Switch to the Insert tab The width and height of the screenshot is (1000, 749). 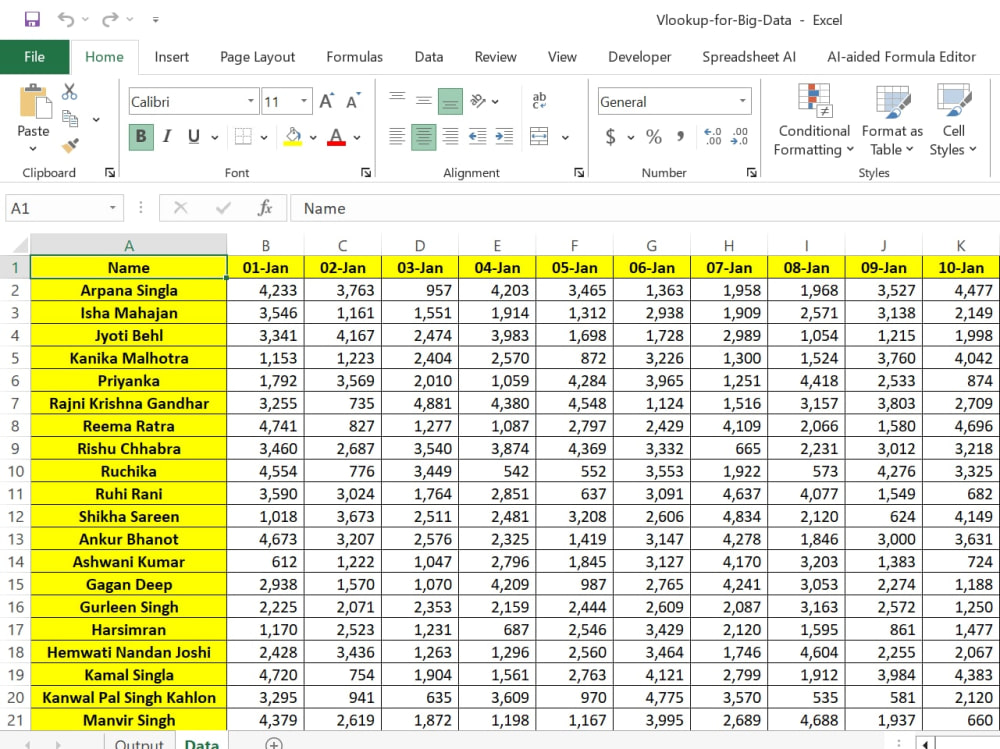(x=172, y=57)
